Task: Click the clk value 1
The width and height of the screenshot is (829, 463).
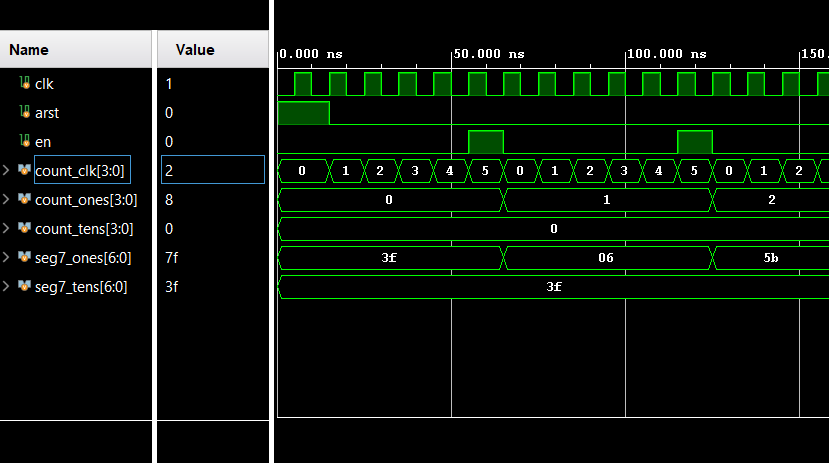Action: pos(169,84)
